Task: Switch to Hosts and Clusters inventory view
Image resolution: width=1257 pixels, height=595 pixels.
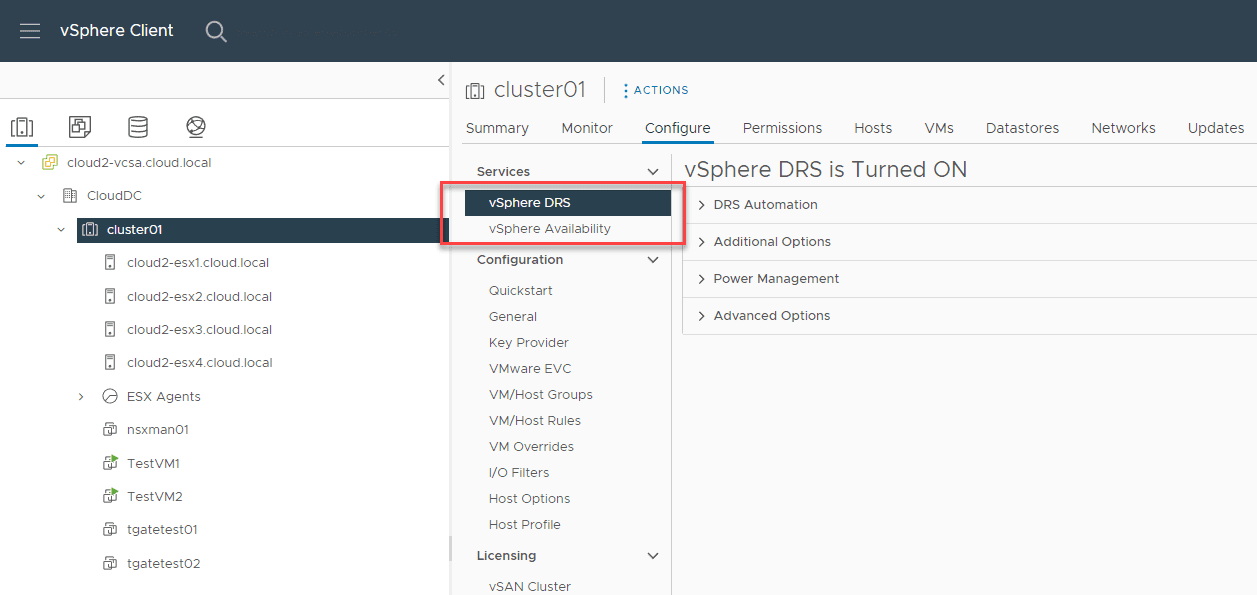Action: pyautogui.click(x=22, y=127)
